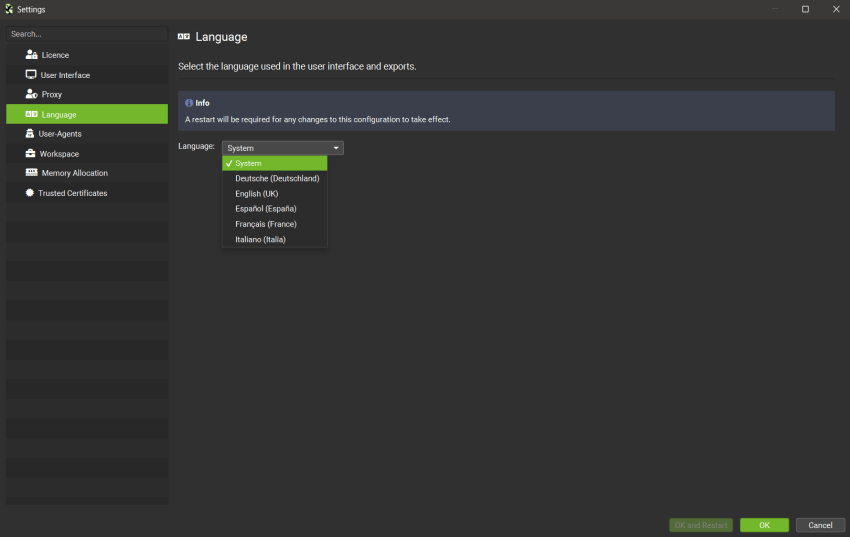850x537 pixels.
Task: Click the Licence icon in sidebar
Action: [x=32, y=55]
